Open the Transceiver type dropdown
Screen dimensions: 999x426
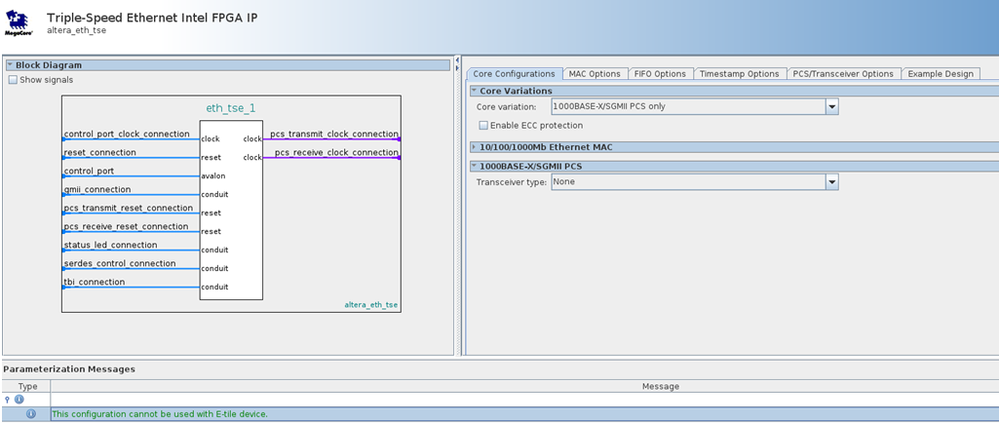coord(832,182)
